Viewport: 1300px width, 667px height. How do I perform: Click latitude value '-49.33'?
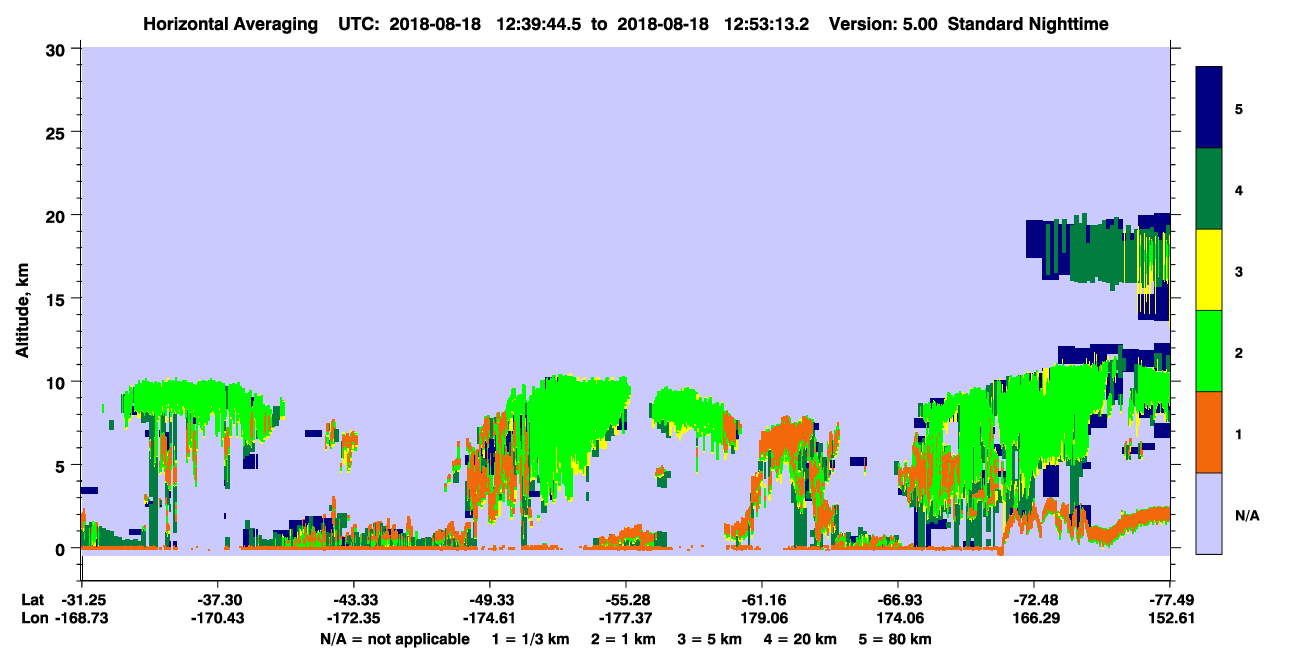pyautogui.click(x=489, y=600)
